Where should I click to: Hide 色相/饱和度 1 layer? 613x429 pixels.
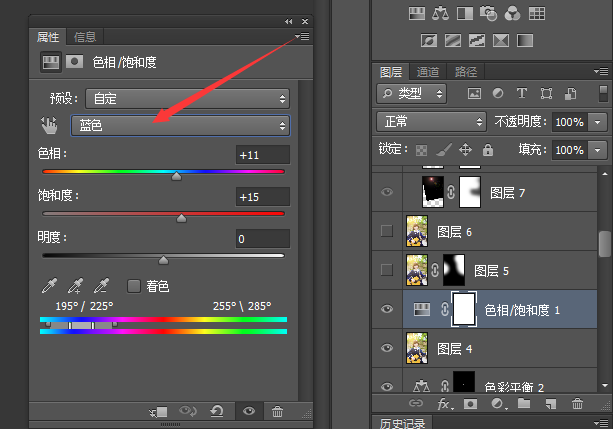click(387, 309)
